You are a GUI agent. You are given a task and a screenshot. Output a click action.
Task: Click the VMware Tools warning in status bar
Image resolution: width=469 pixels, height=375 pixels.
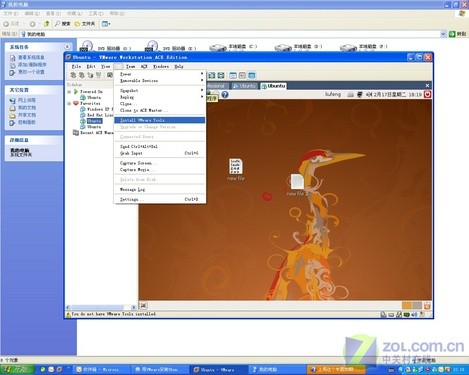click(111, 314)
